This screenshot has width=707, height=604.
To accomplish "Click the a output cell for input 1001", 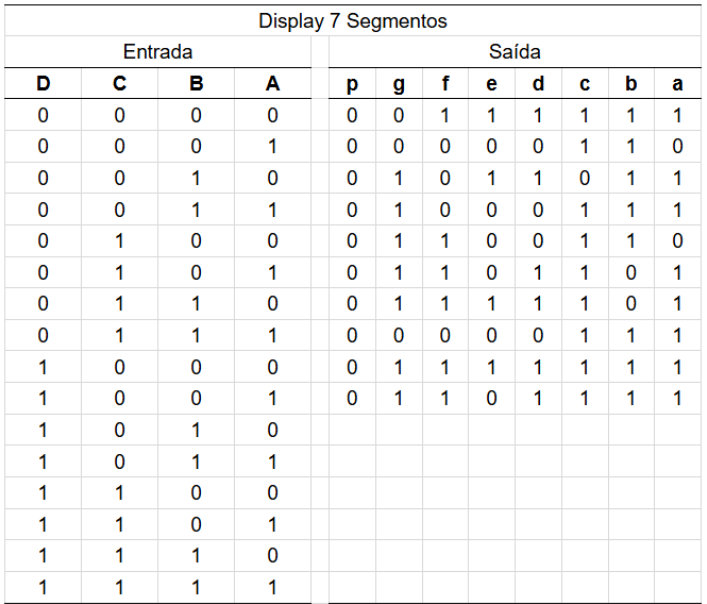I will click(678, 399).
